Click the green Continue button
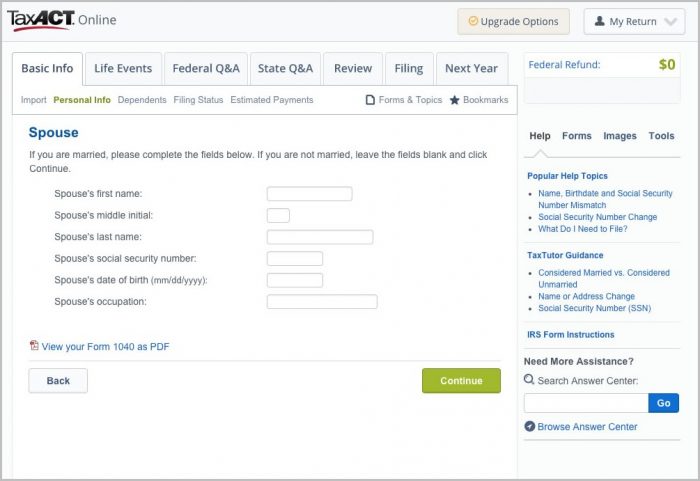The image size is (700, 481). (461, 381)
